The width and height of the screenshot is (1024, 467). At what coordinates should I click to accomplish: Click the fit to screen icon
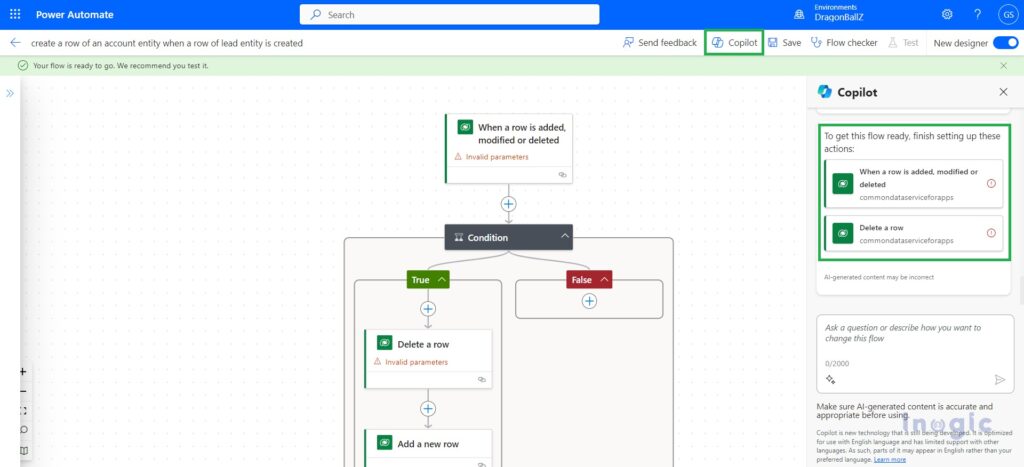point(24,411)
